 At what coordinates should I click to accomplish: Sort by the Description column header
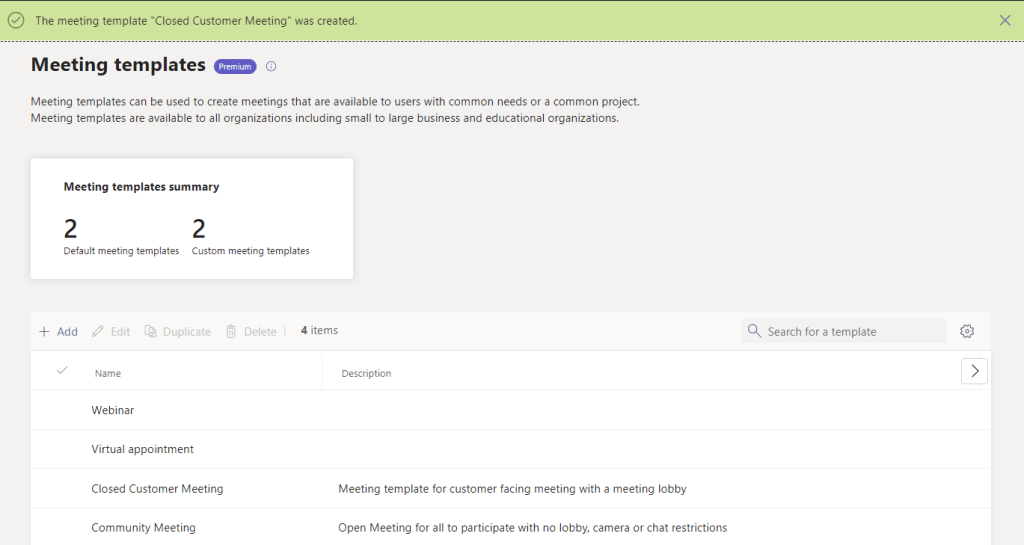(366, 374)
